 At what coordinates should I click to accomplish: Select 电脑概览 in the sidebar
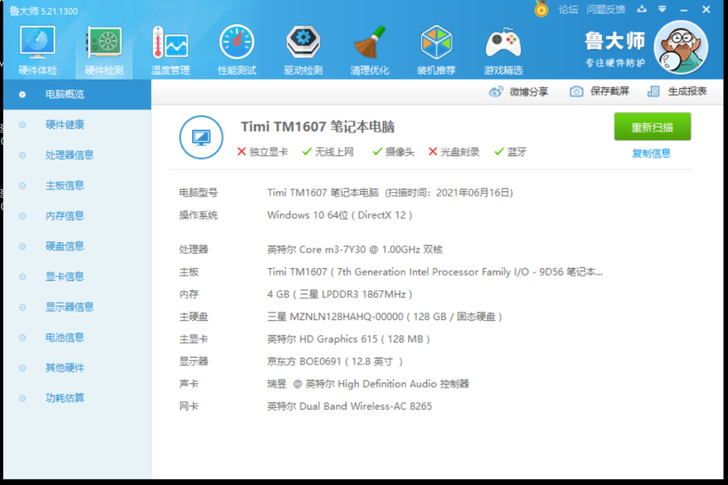(x=77, y=94)
